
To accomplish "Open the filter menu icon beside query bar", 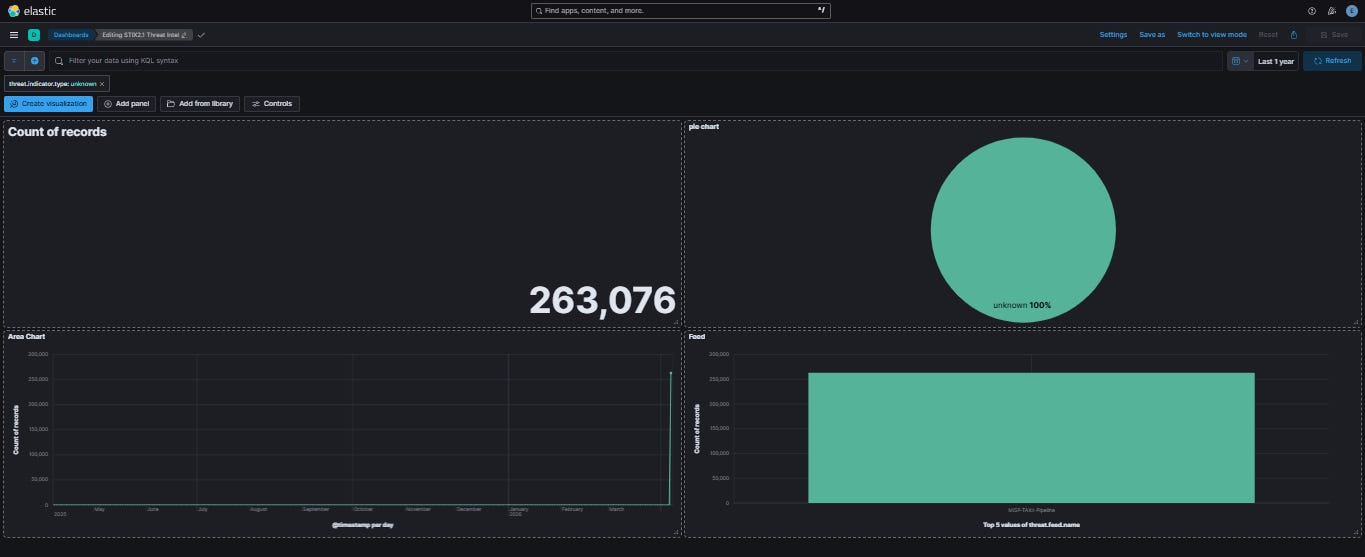I will coord(14,61).
